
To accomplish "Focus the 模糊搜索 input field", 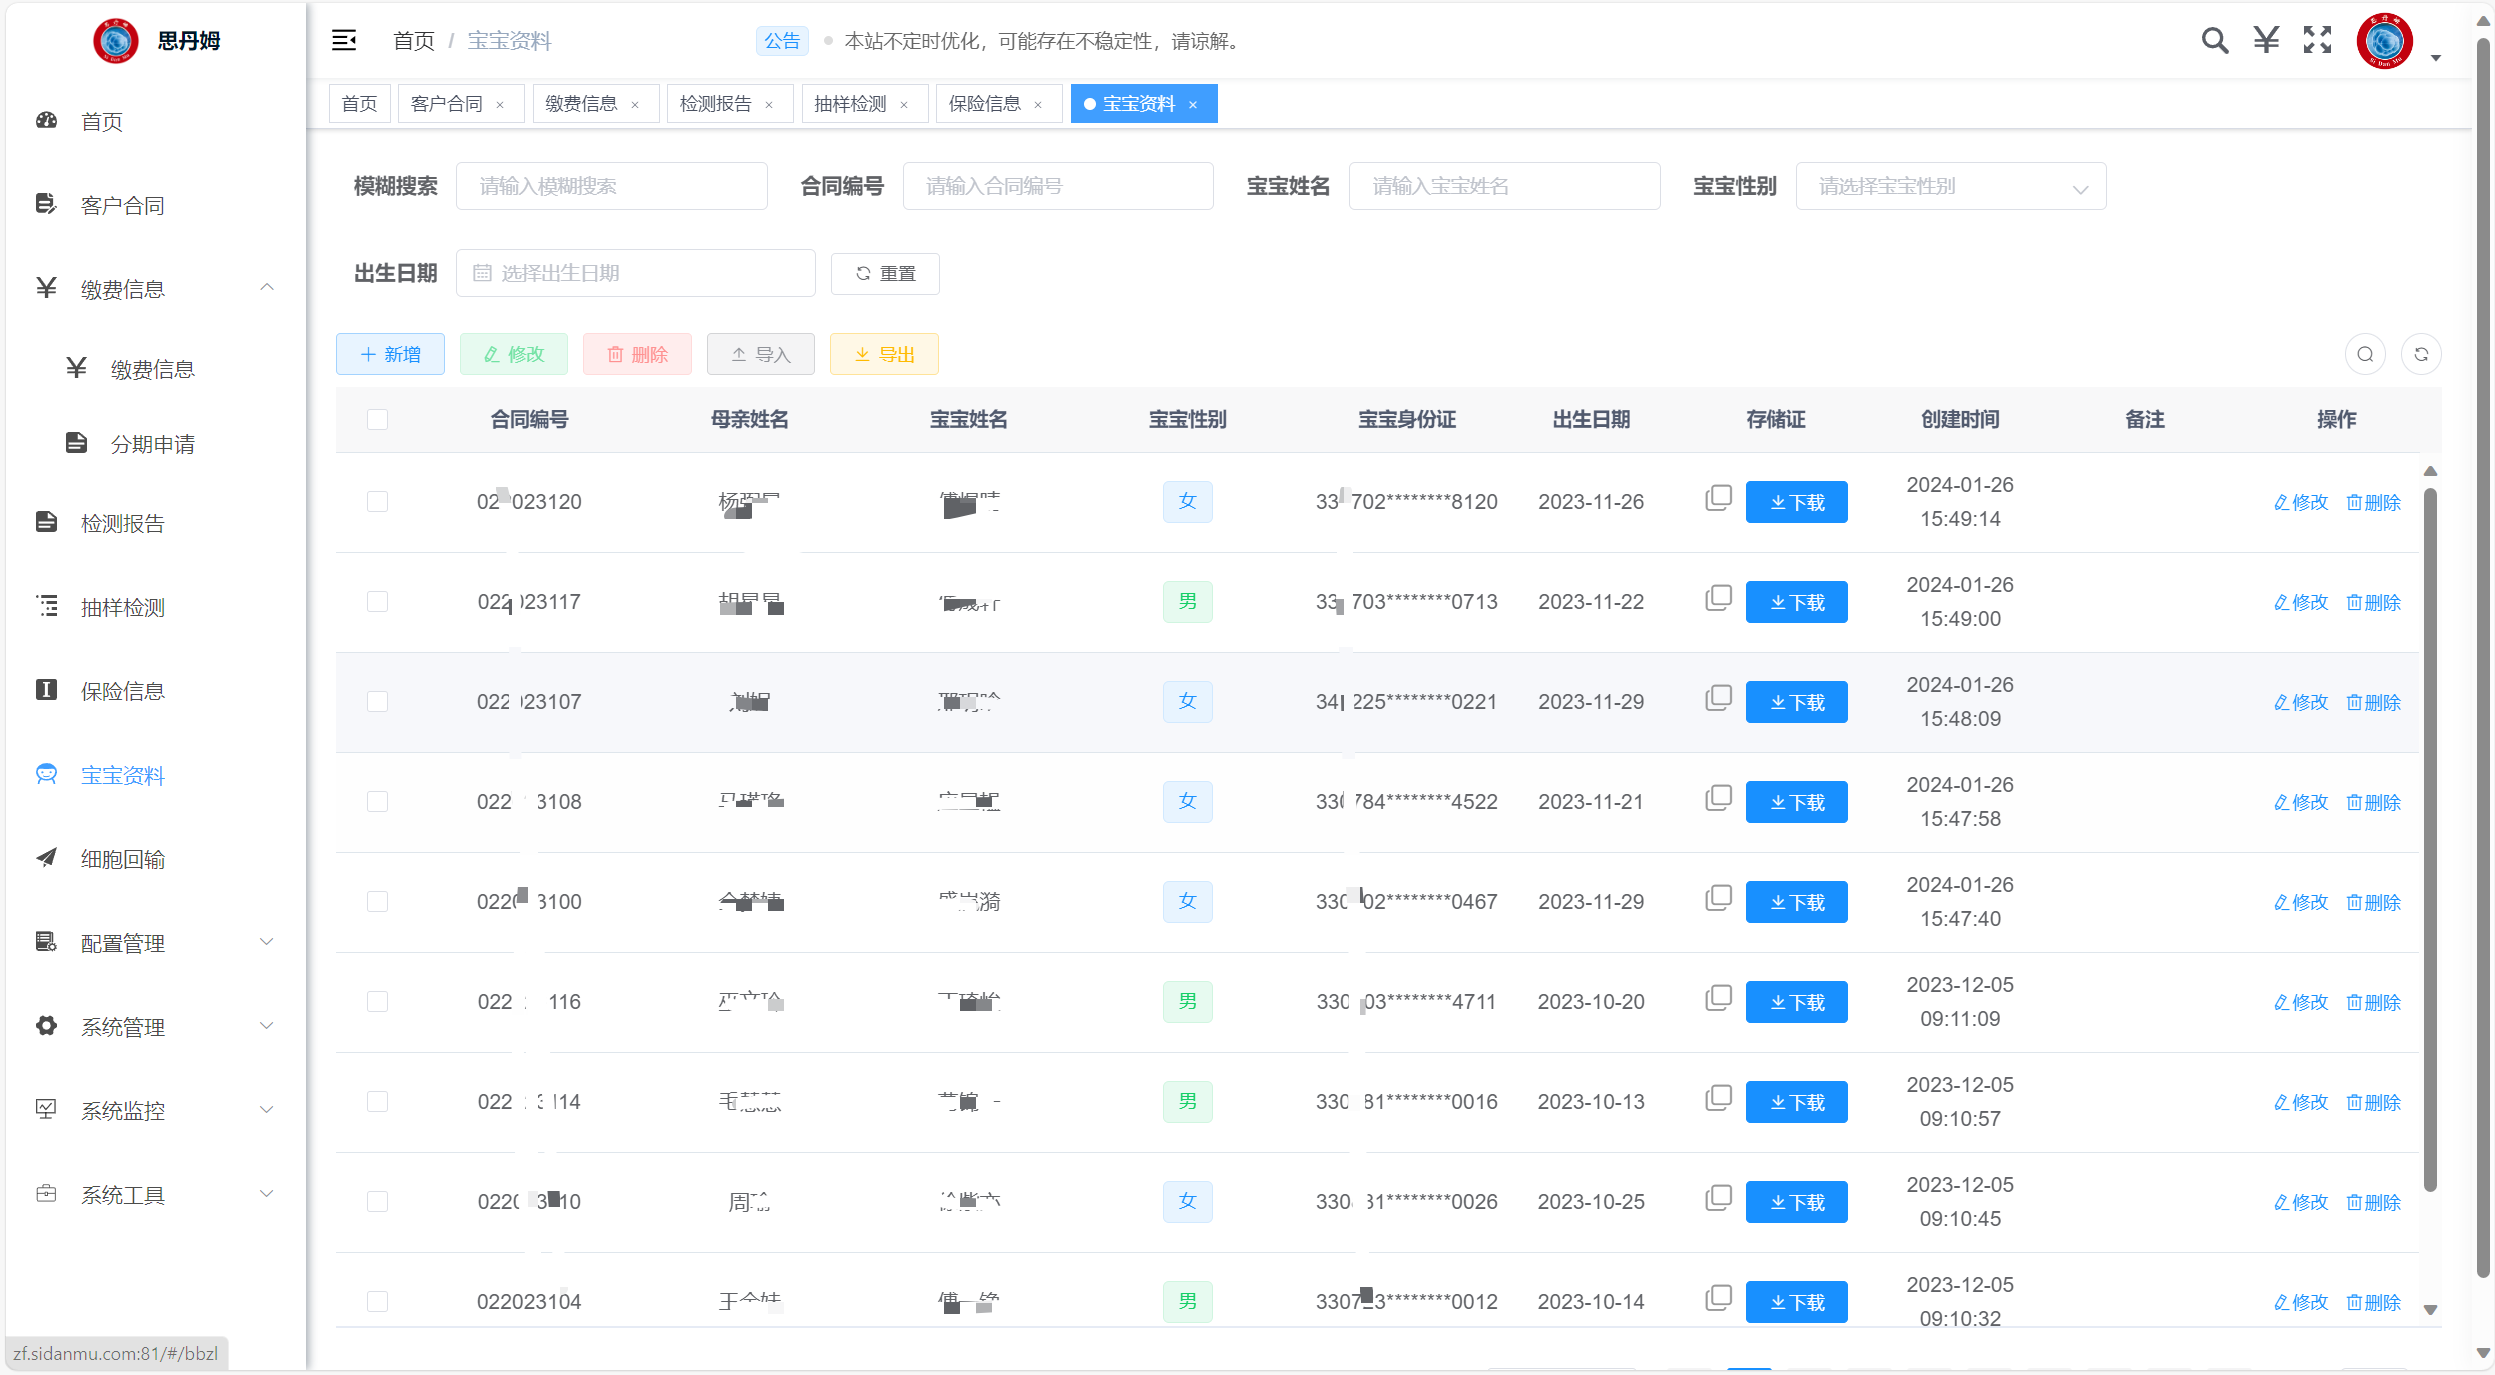I will coord(612,186).
